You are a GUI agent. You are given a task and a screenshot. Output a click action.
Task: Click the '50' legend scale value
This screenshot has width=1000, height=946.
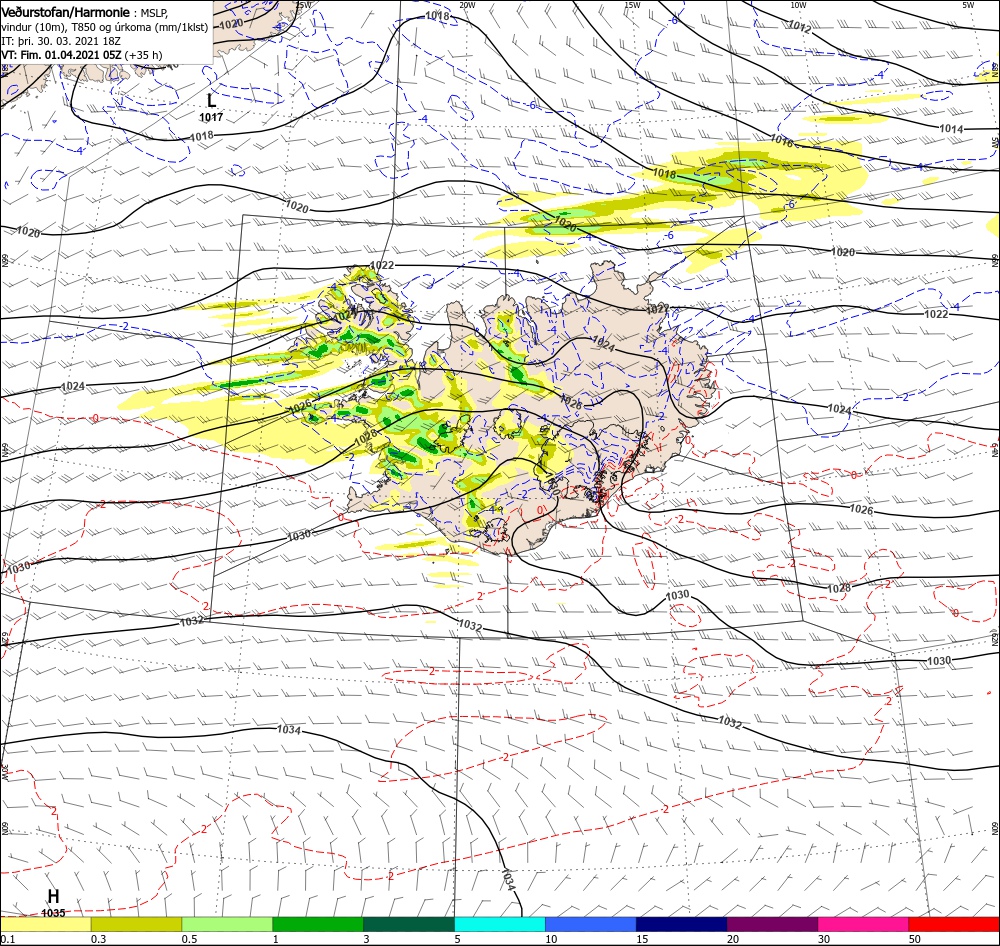click(x=915, y=938)
